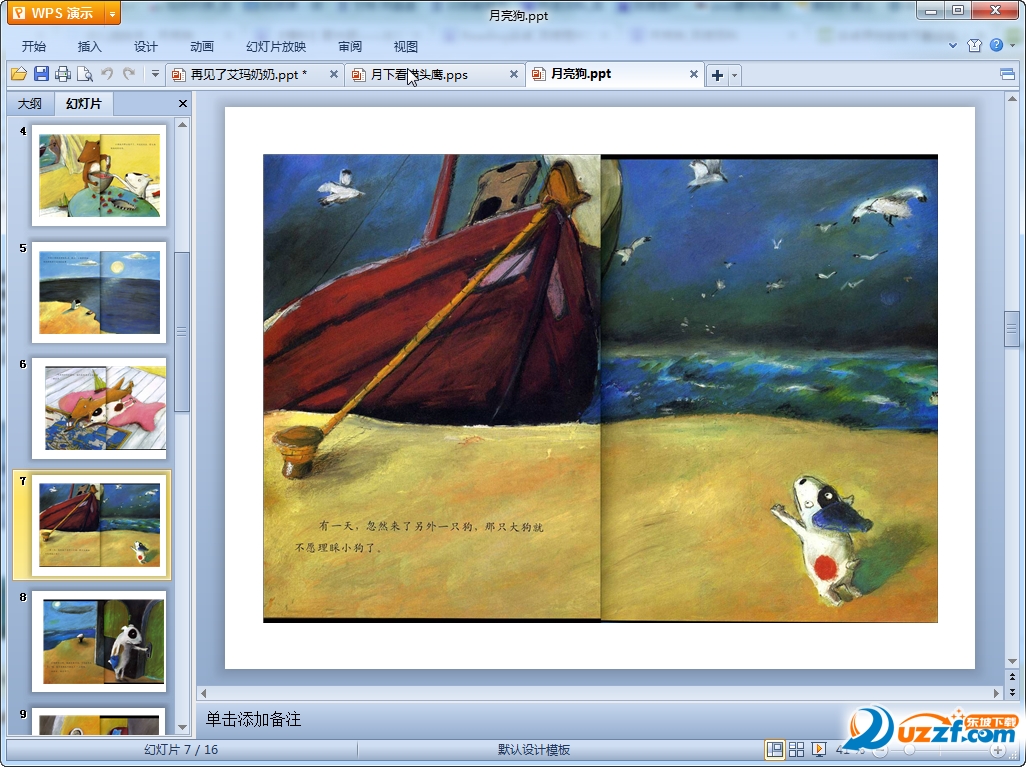Click the skin shirt icon

click(x=974, y=45)
